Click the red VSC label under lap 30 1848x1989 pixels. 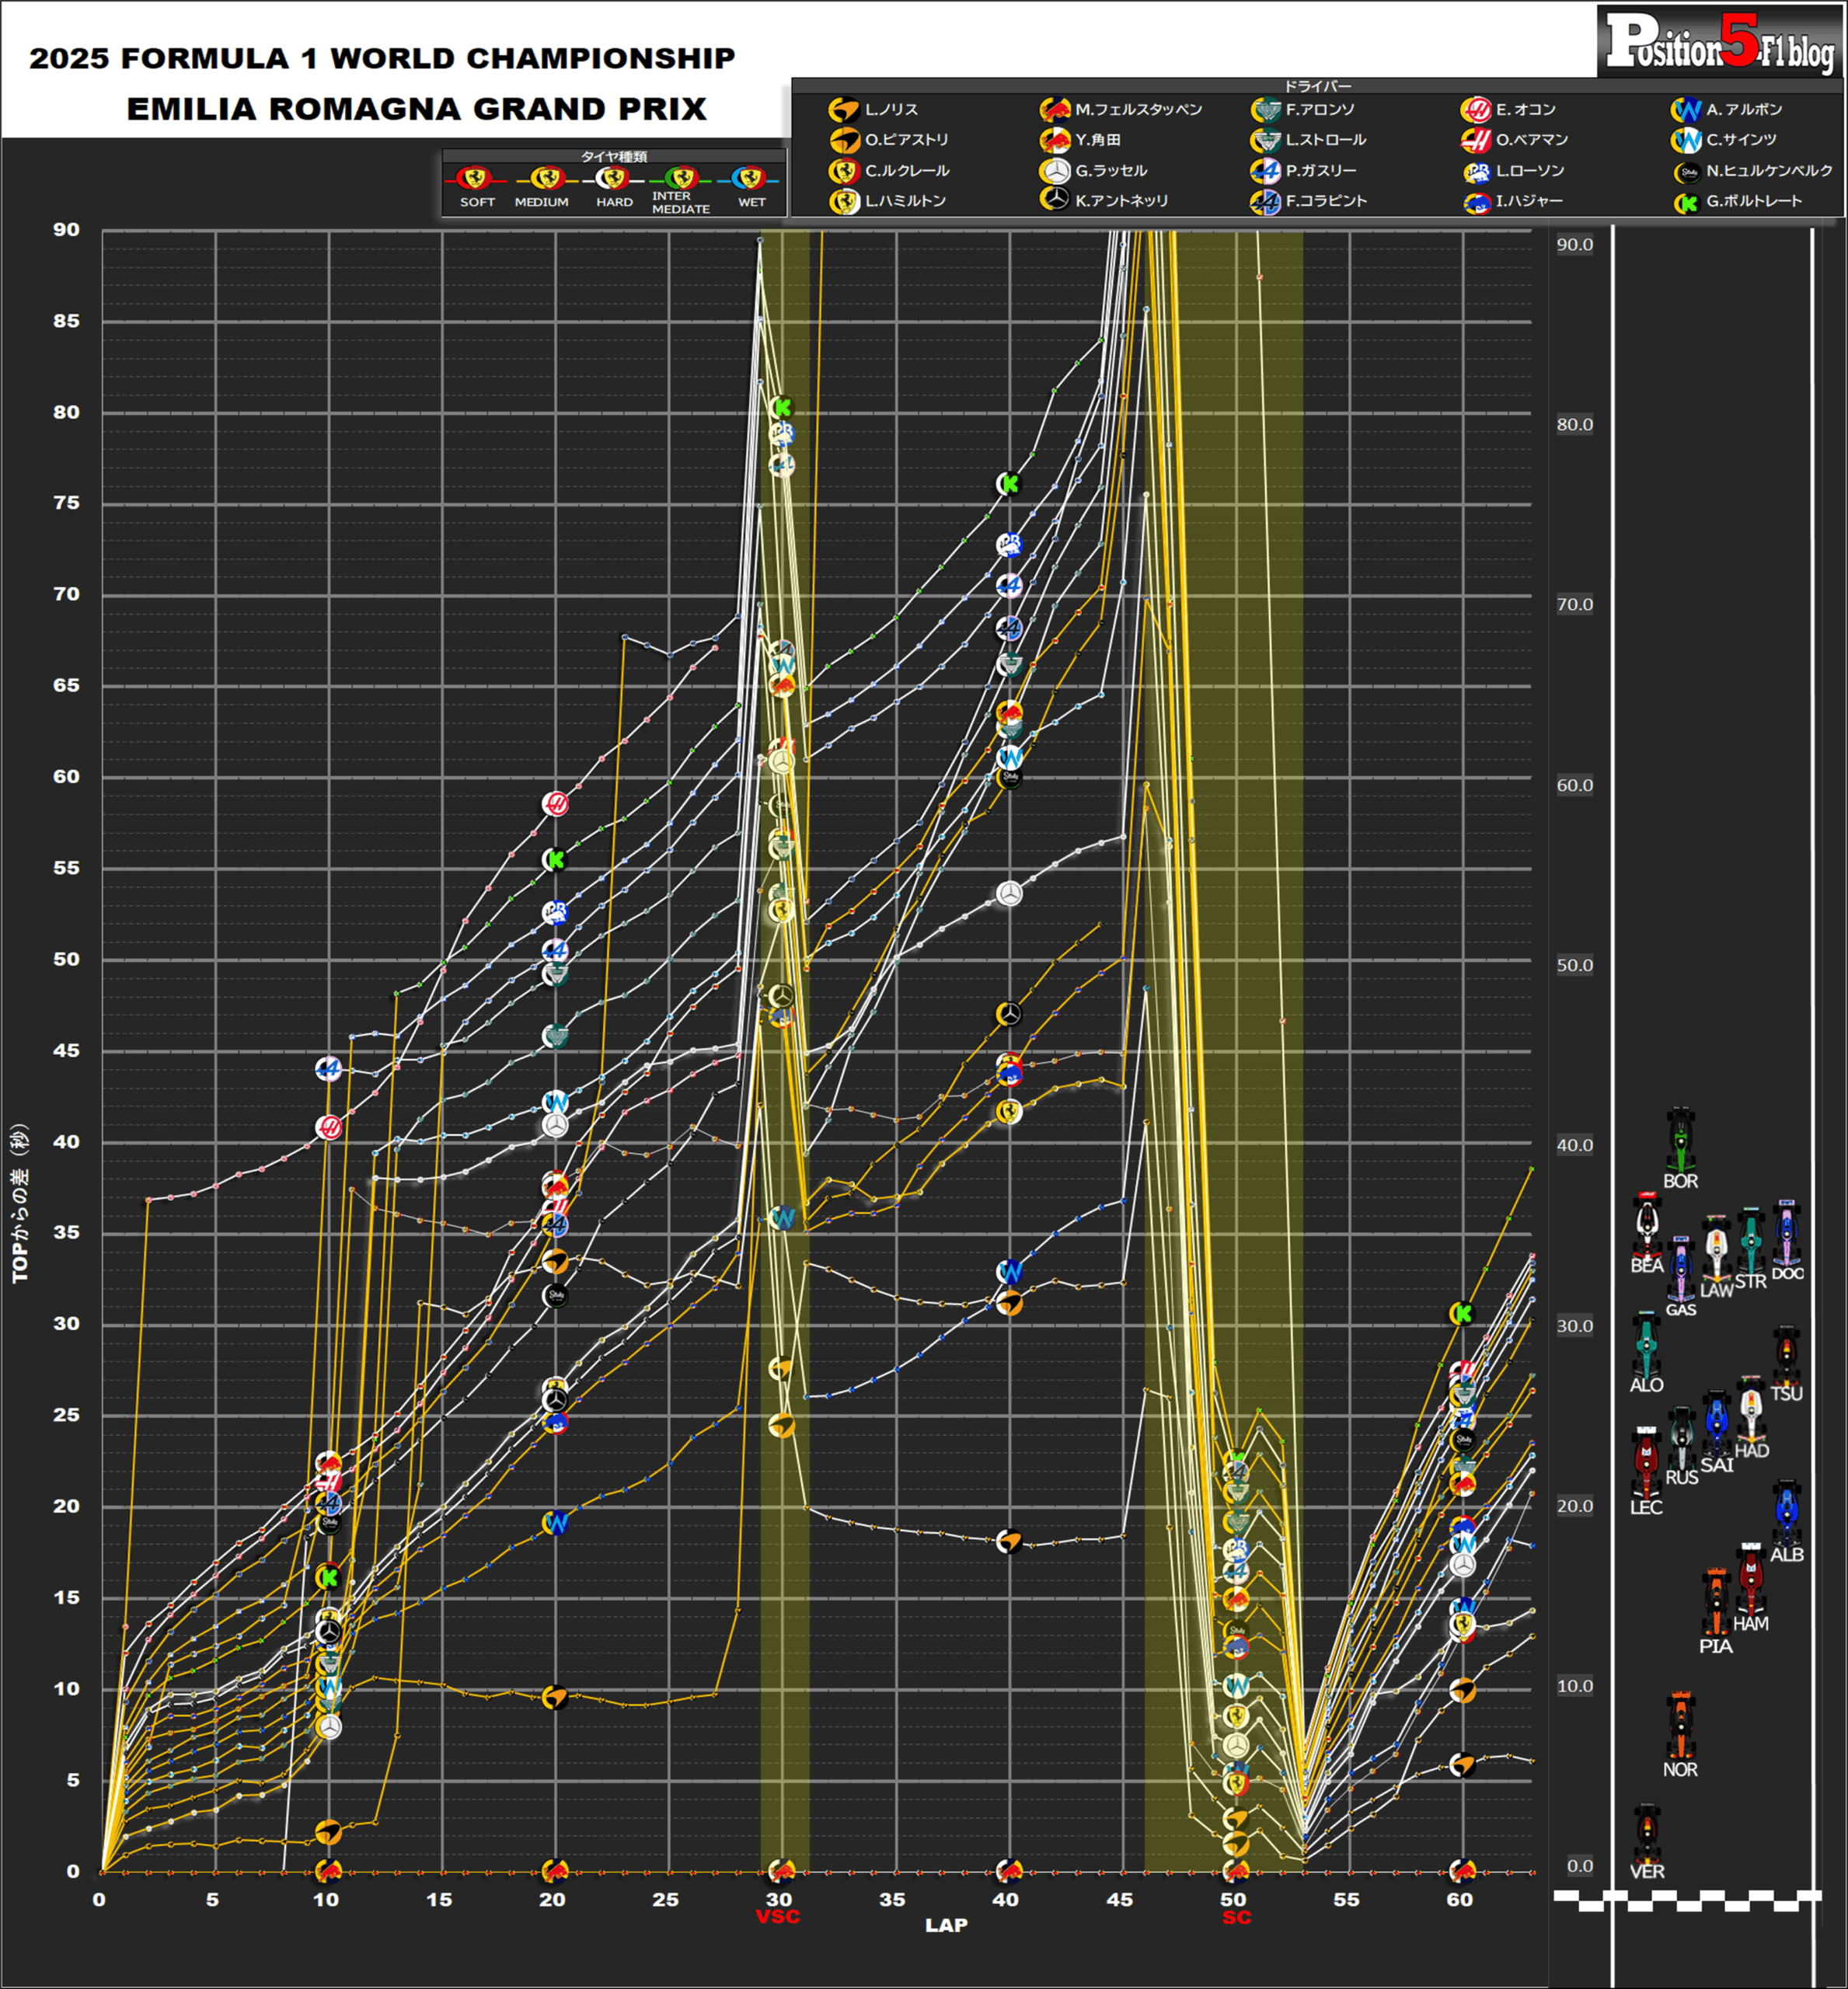pos(778,1917)
